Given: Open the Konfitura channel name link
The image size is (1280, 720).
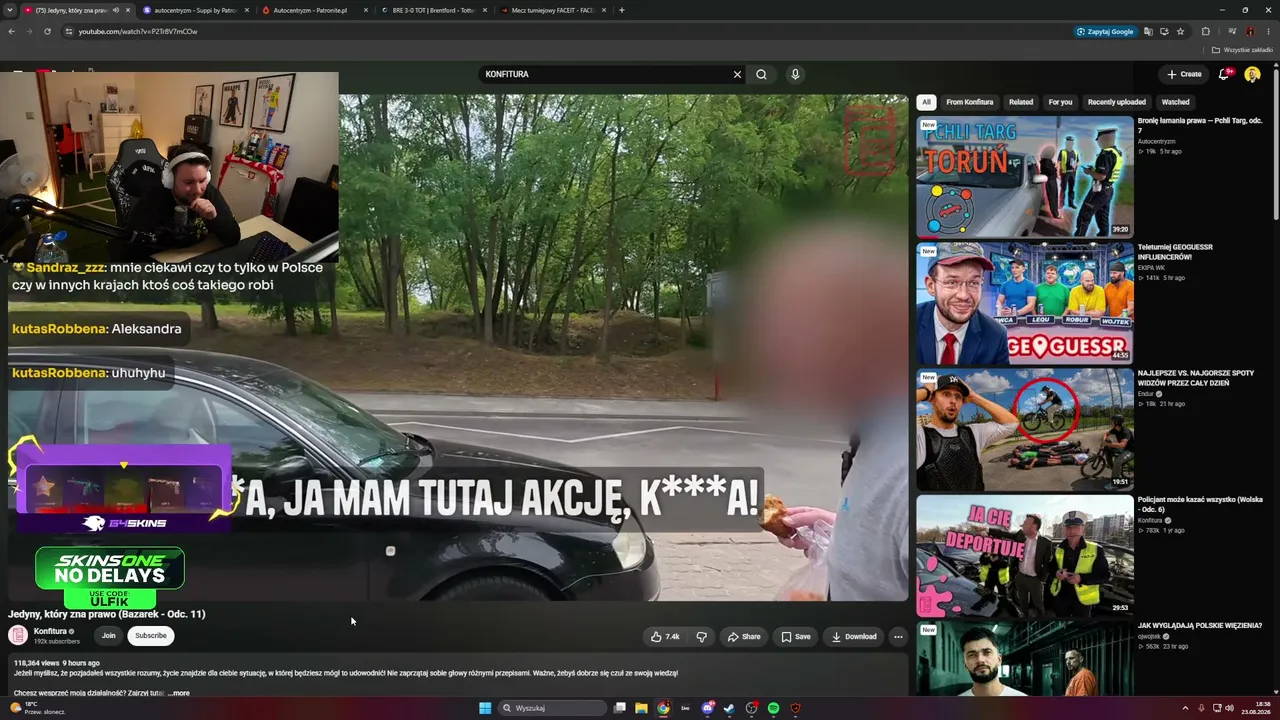Looking at the screenshot, I should [50, 631].
